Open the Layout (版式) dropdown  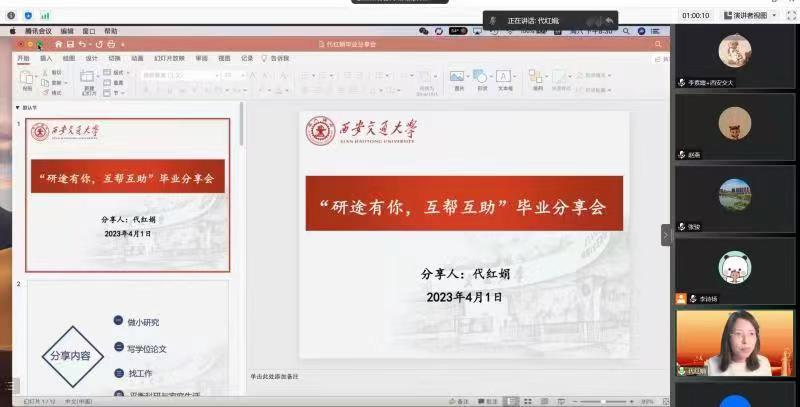116,73
